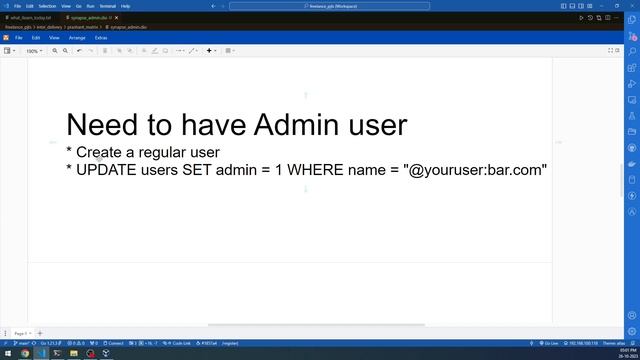Toggle fullscreen in draw.io toolbar

[x=611, y=50]
